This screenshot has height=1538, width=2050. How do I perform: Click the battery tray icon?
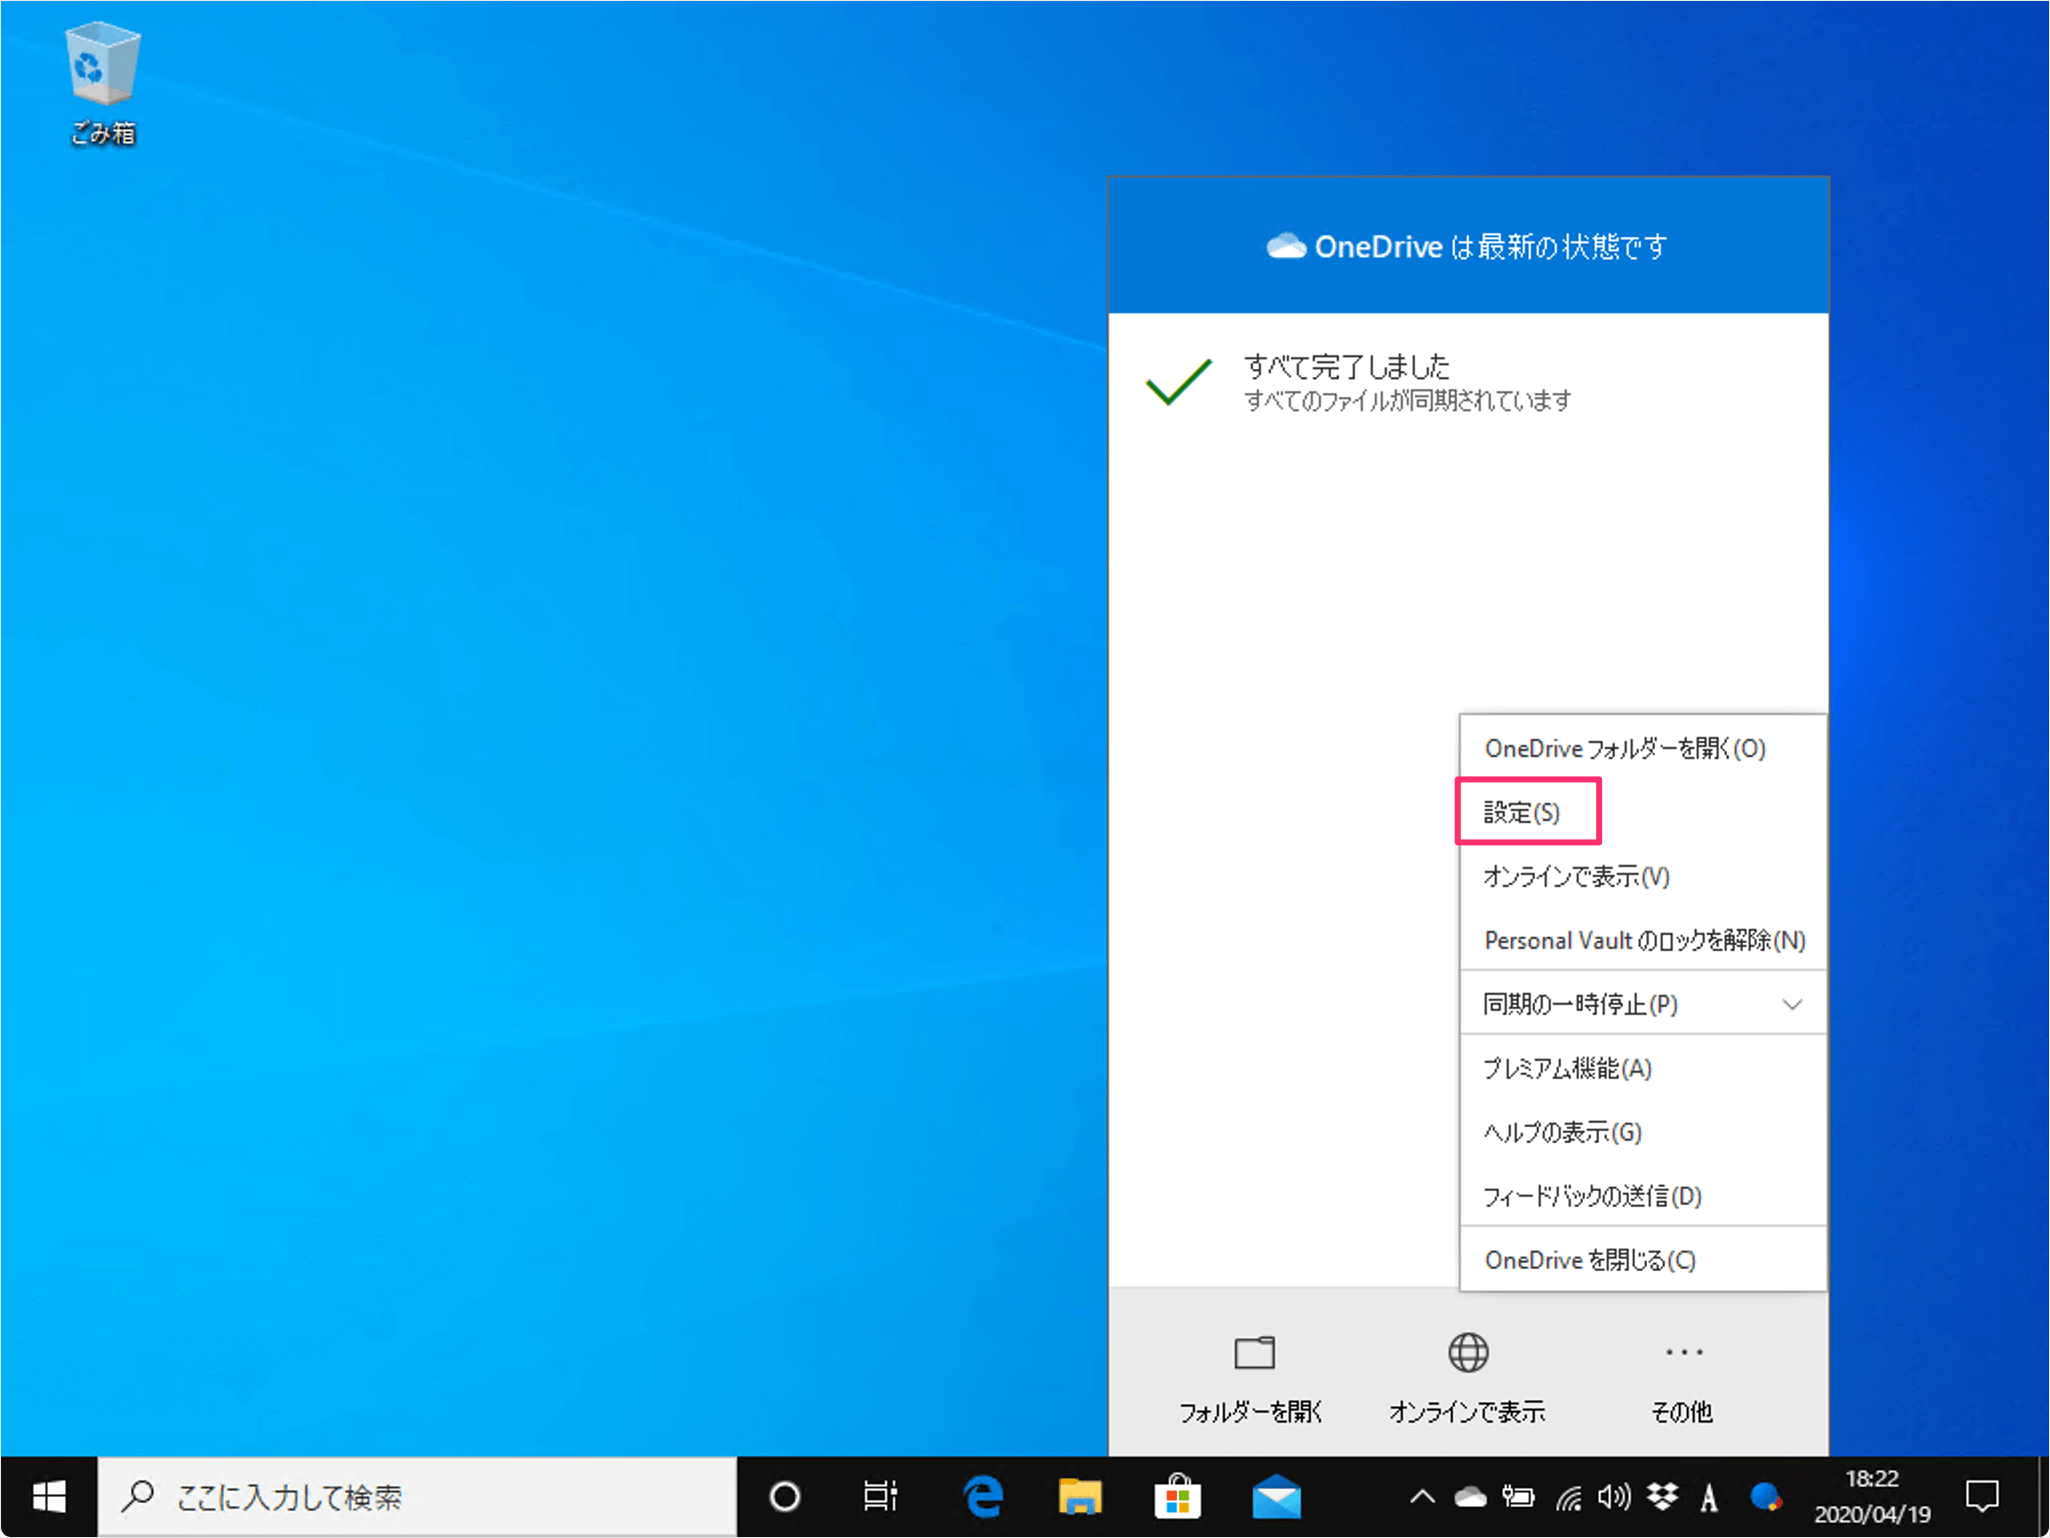[x=1518, y=1496]
